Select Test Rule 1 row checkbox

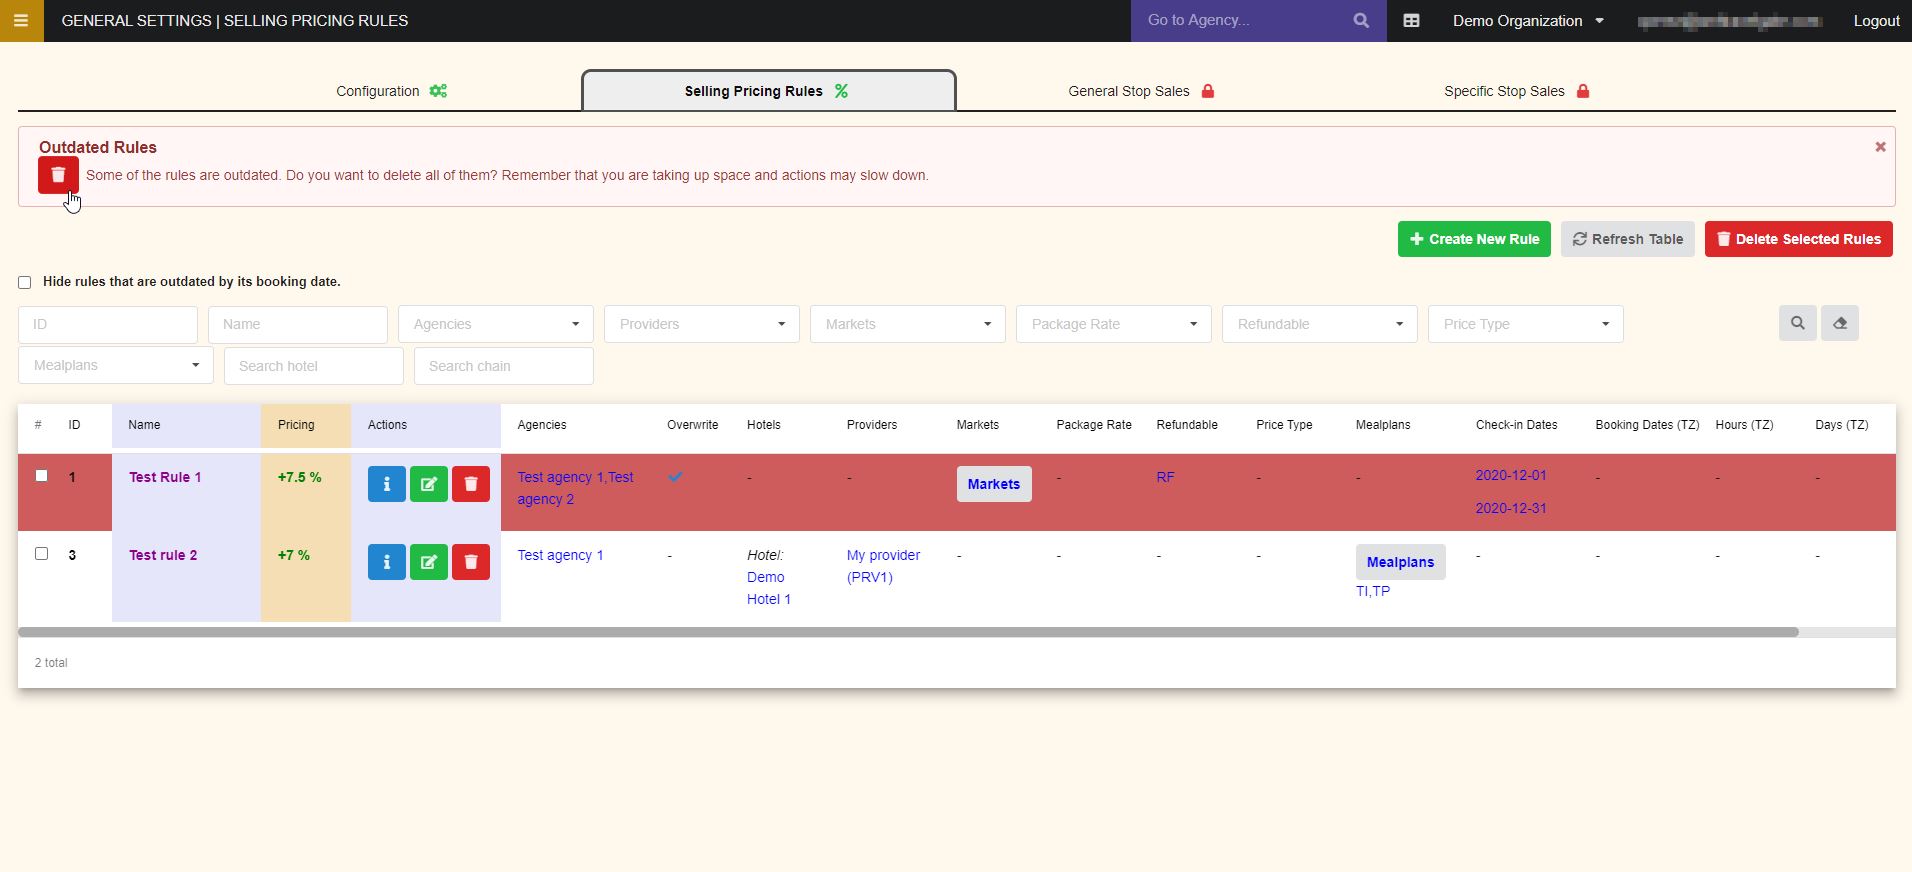click(x=41, y=476)
